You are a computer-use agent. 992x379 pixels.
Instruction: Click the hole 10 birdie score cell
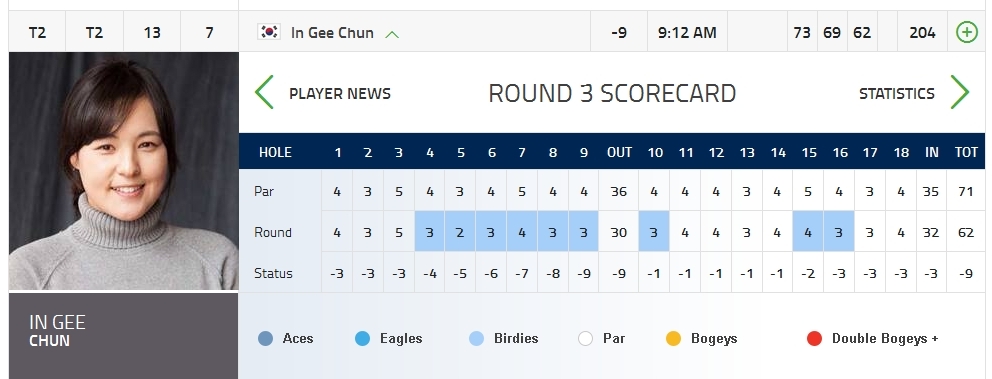654,232
